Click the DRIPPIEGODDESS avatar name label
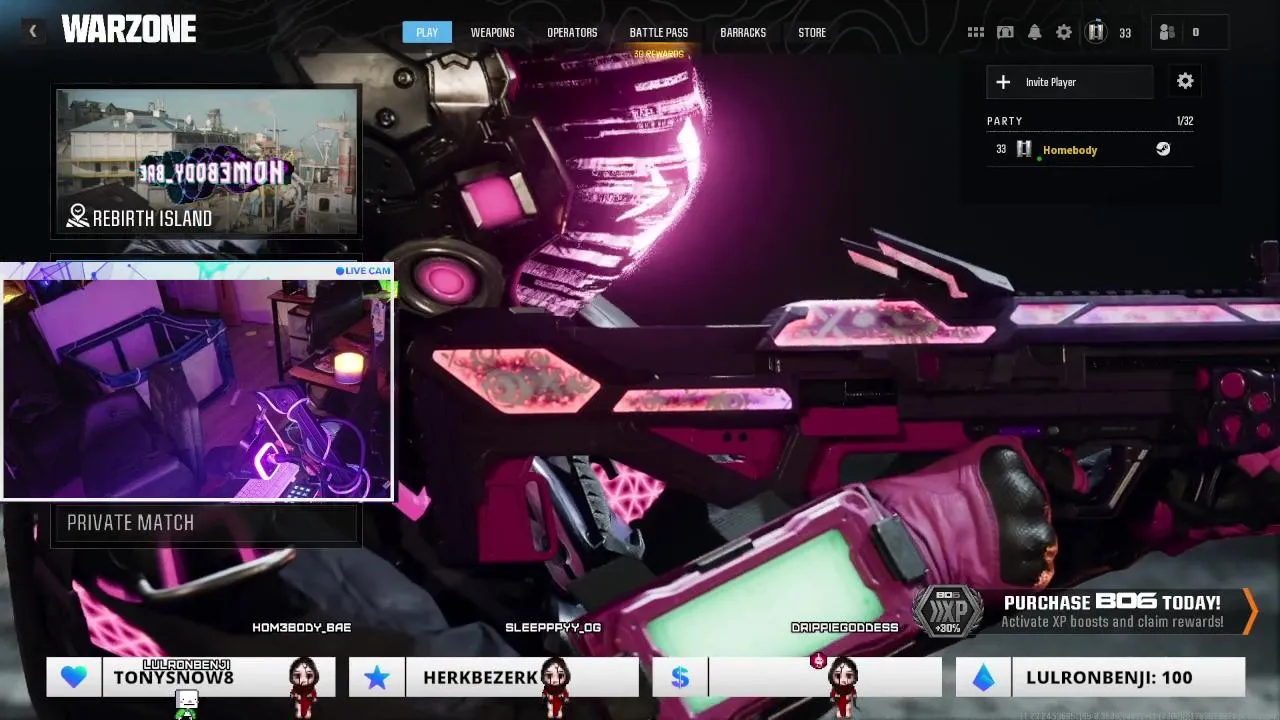 tap(844, 627)
